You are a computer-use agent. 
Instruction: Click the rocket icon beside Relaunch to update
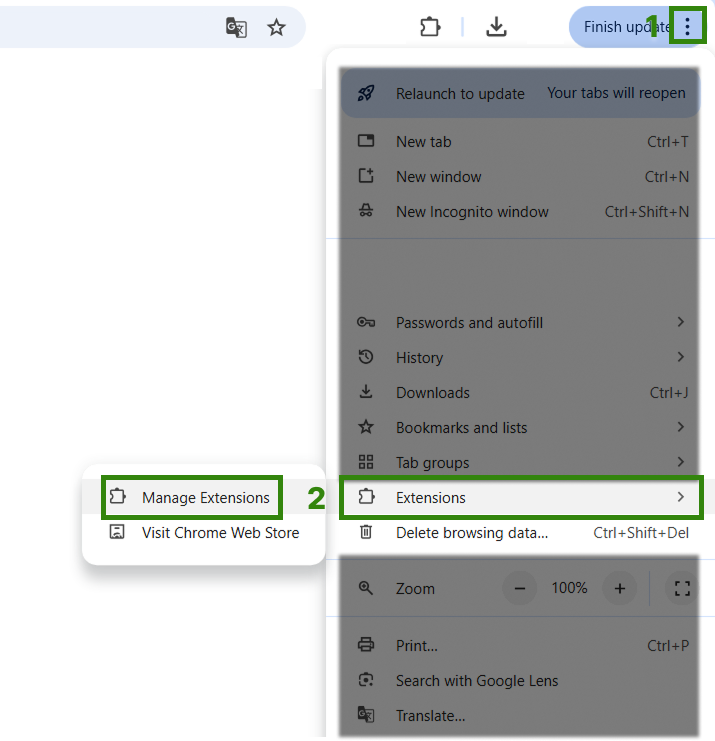(366, 93)
